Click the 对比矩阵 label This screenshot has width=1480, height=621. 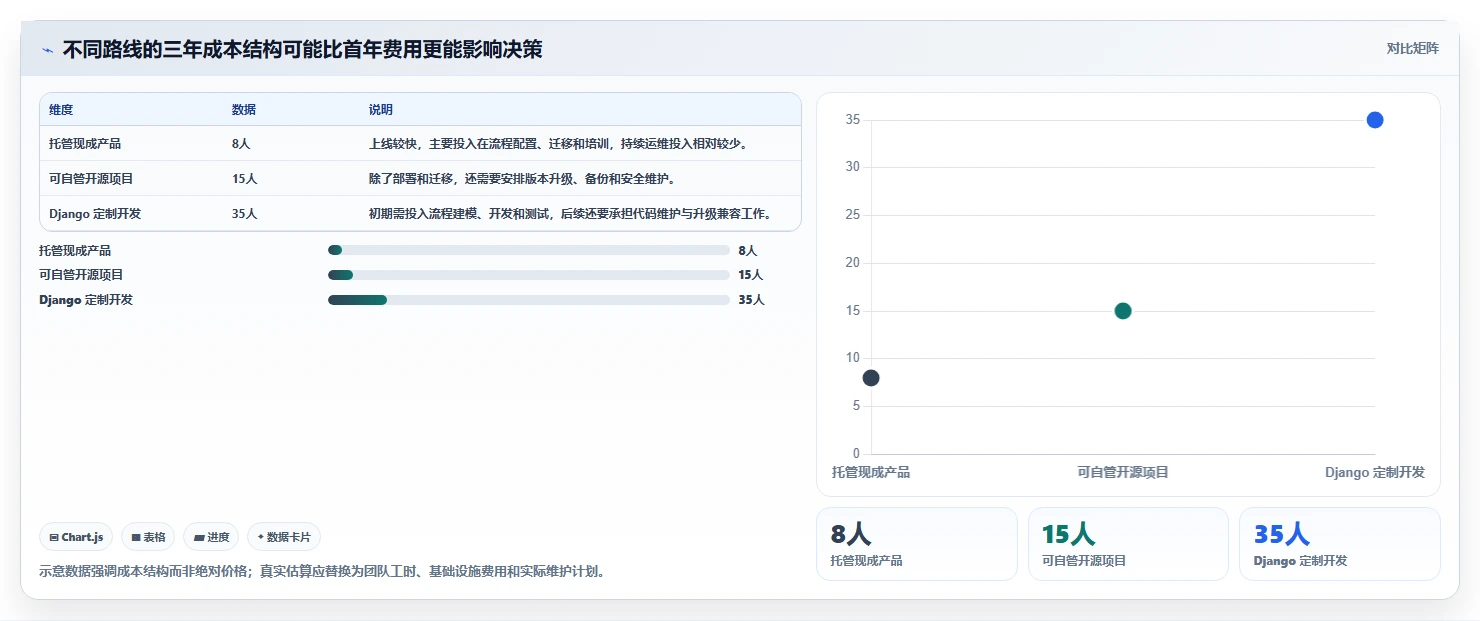click(x=1413, y=48)
